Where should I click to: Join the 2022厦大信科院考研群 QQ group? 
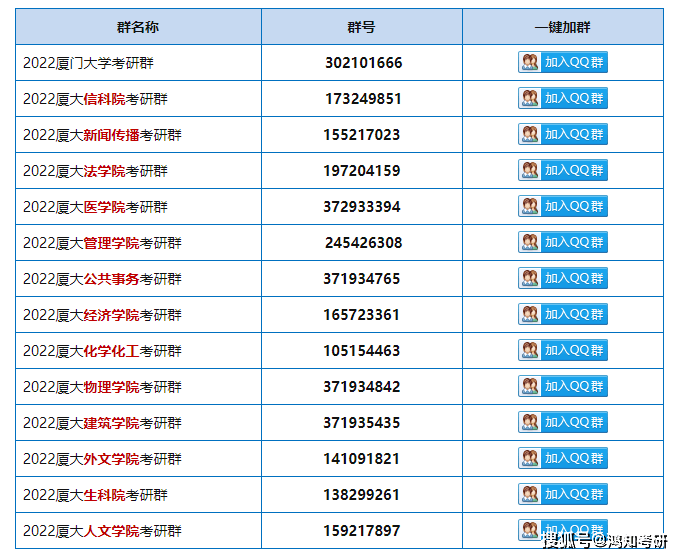click(x=562, y=98)
